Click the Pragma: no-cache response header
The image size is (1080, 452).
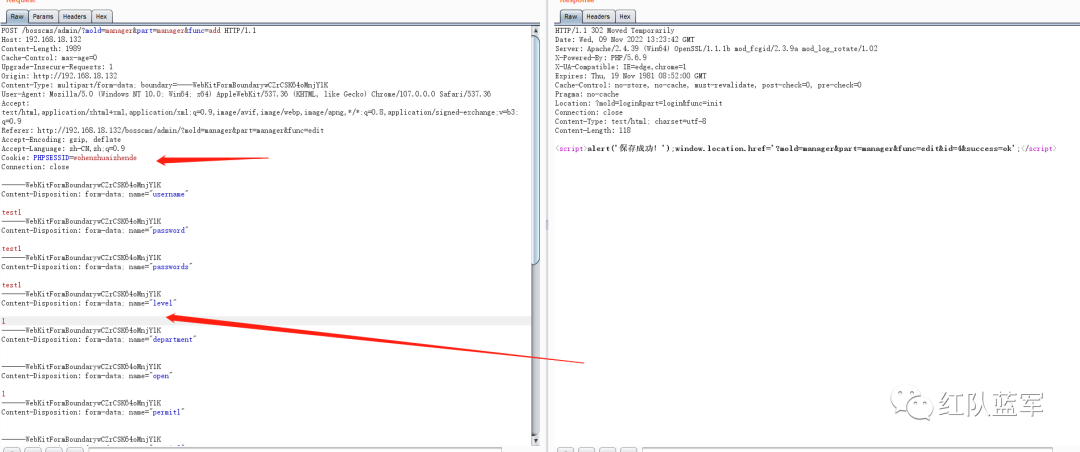point(587,94)
